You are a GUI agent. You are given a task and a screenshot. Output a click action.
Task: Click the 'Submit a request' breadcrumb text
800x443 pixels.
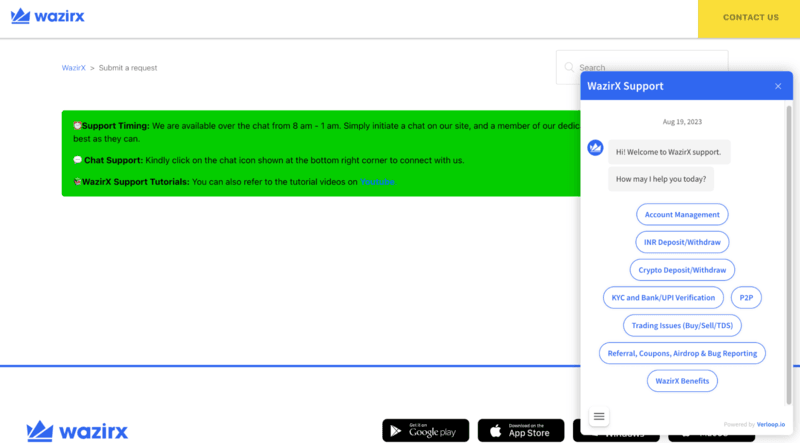coord(128,68)
